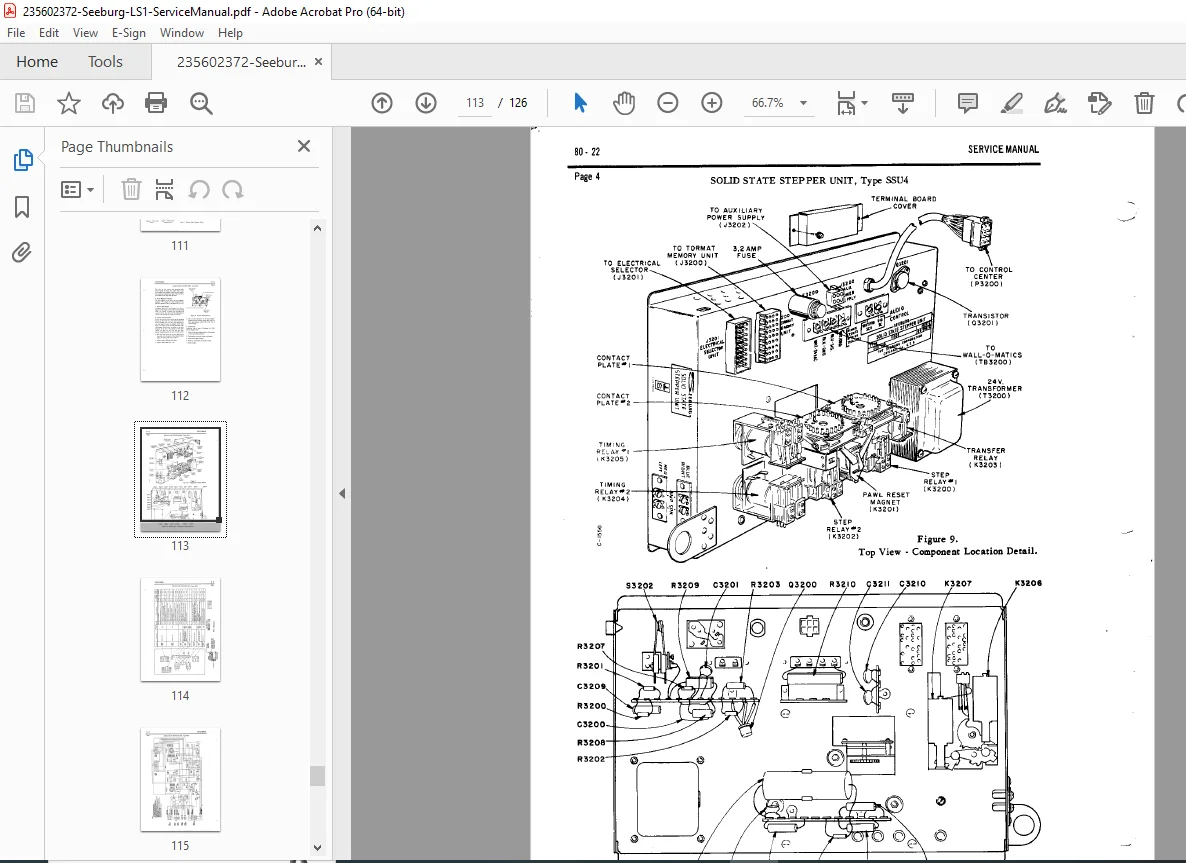Open the E-Sign menu
Image resolution: width=1186 pixels, height=863 pixels.
tap(129, 33)
